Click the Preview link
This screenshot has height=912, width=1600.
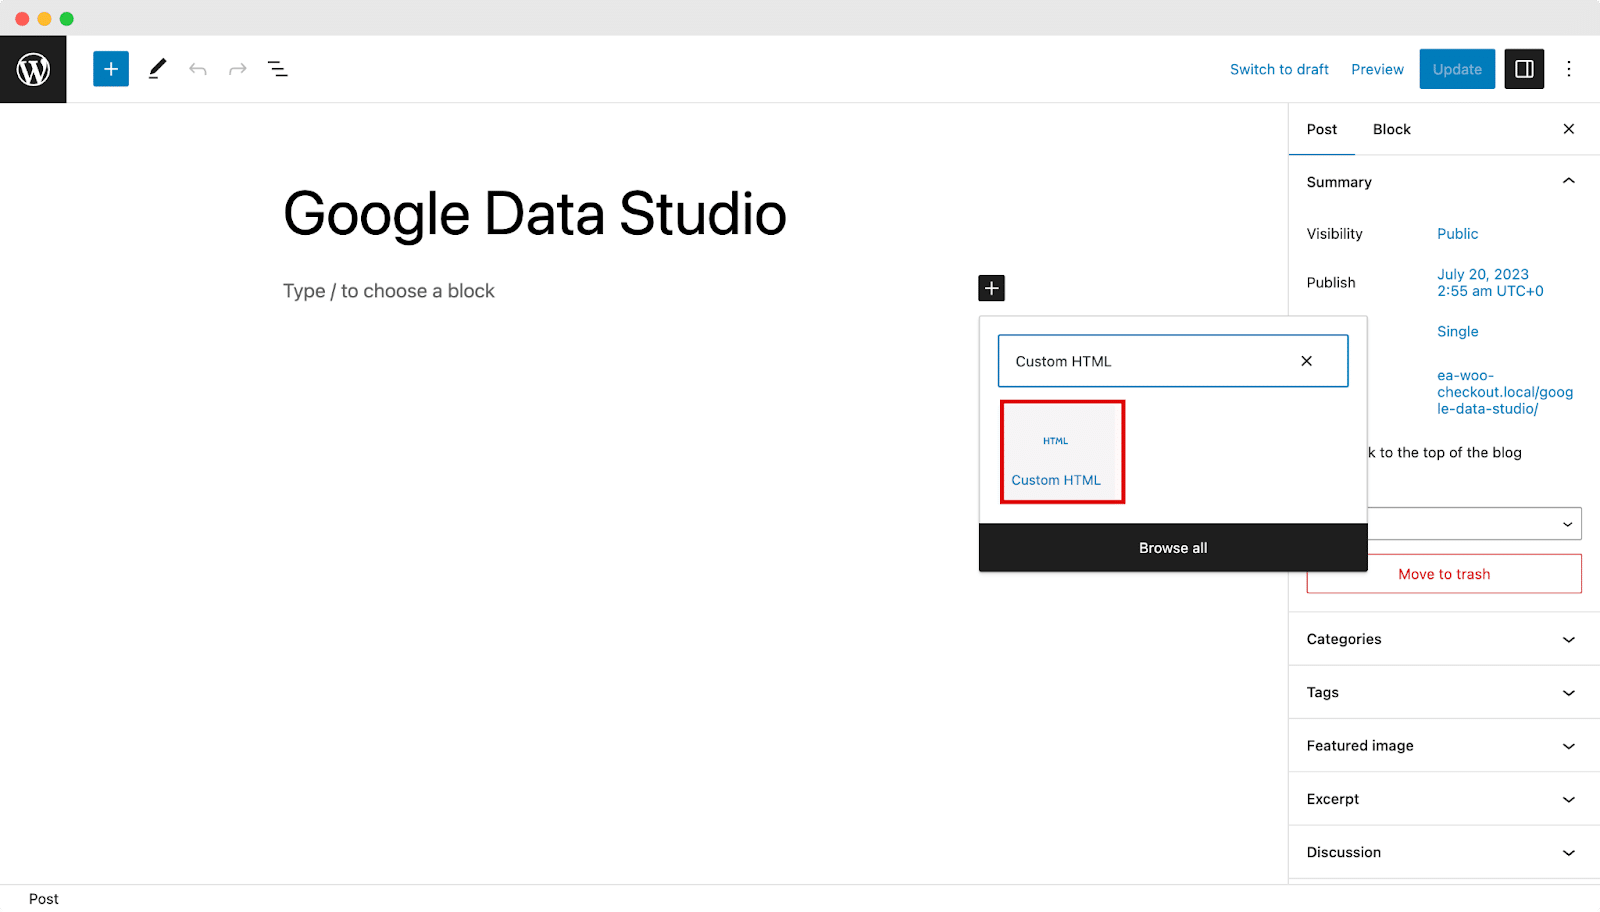[x=1377, y=69]
